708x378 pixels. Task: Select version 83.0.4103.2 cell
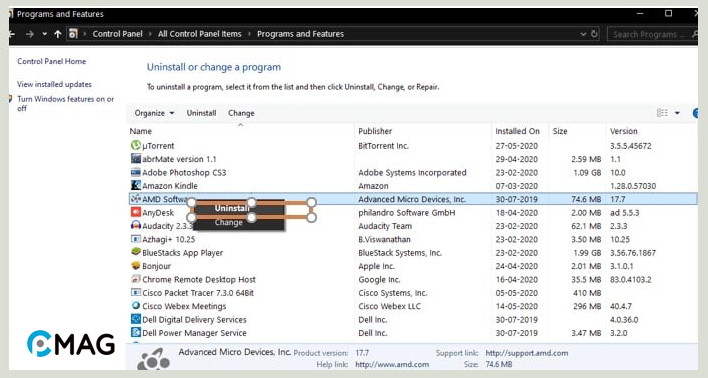coord(631,280)
